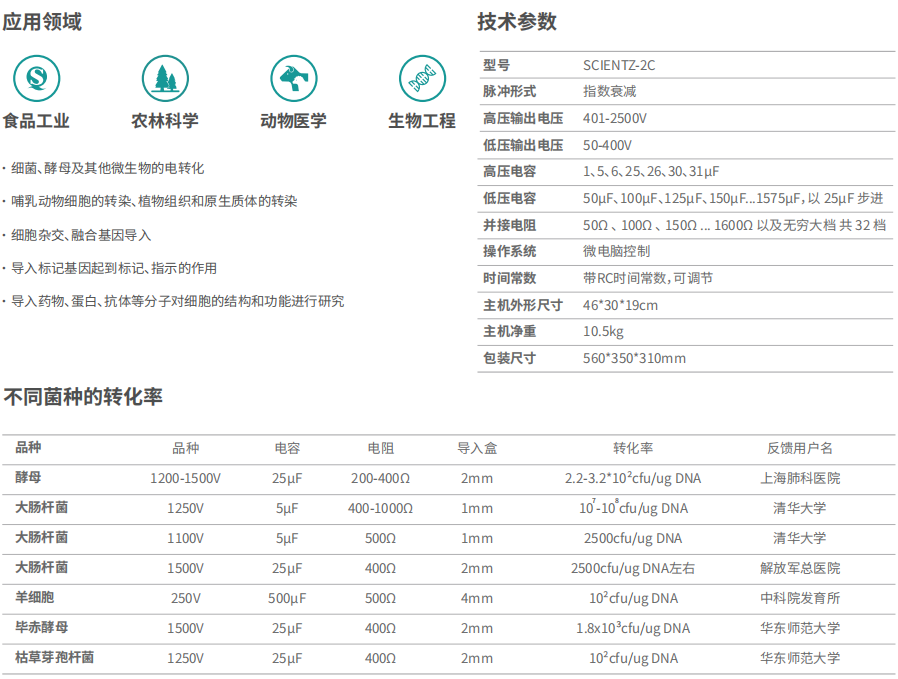Select the 动物医学 label text
This screenshot has height=679, width=898.
coord(293,121)
